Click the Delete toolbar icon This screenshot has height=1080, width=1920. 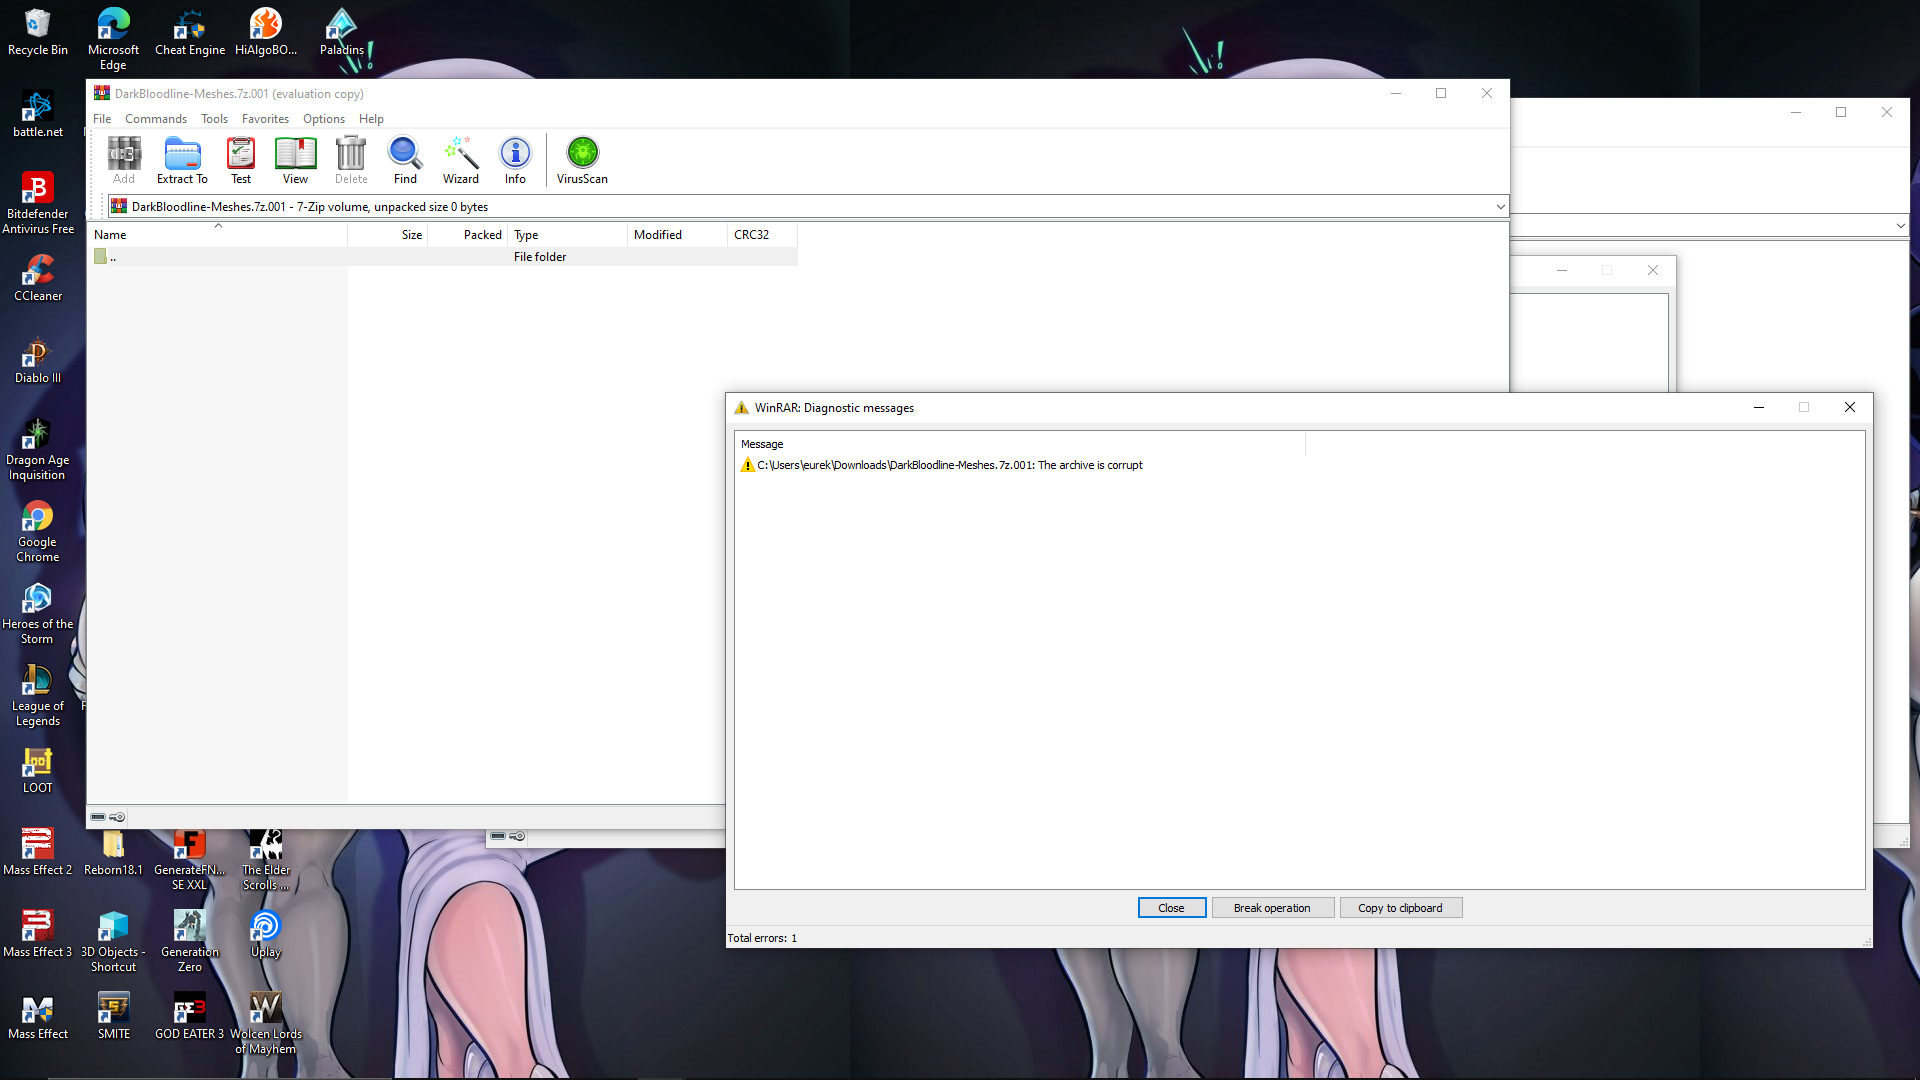pos(351,160)
